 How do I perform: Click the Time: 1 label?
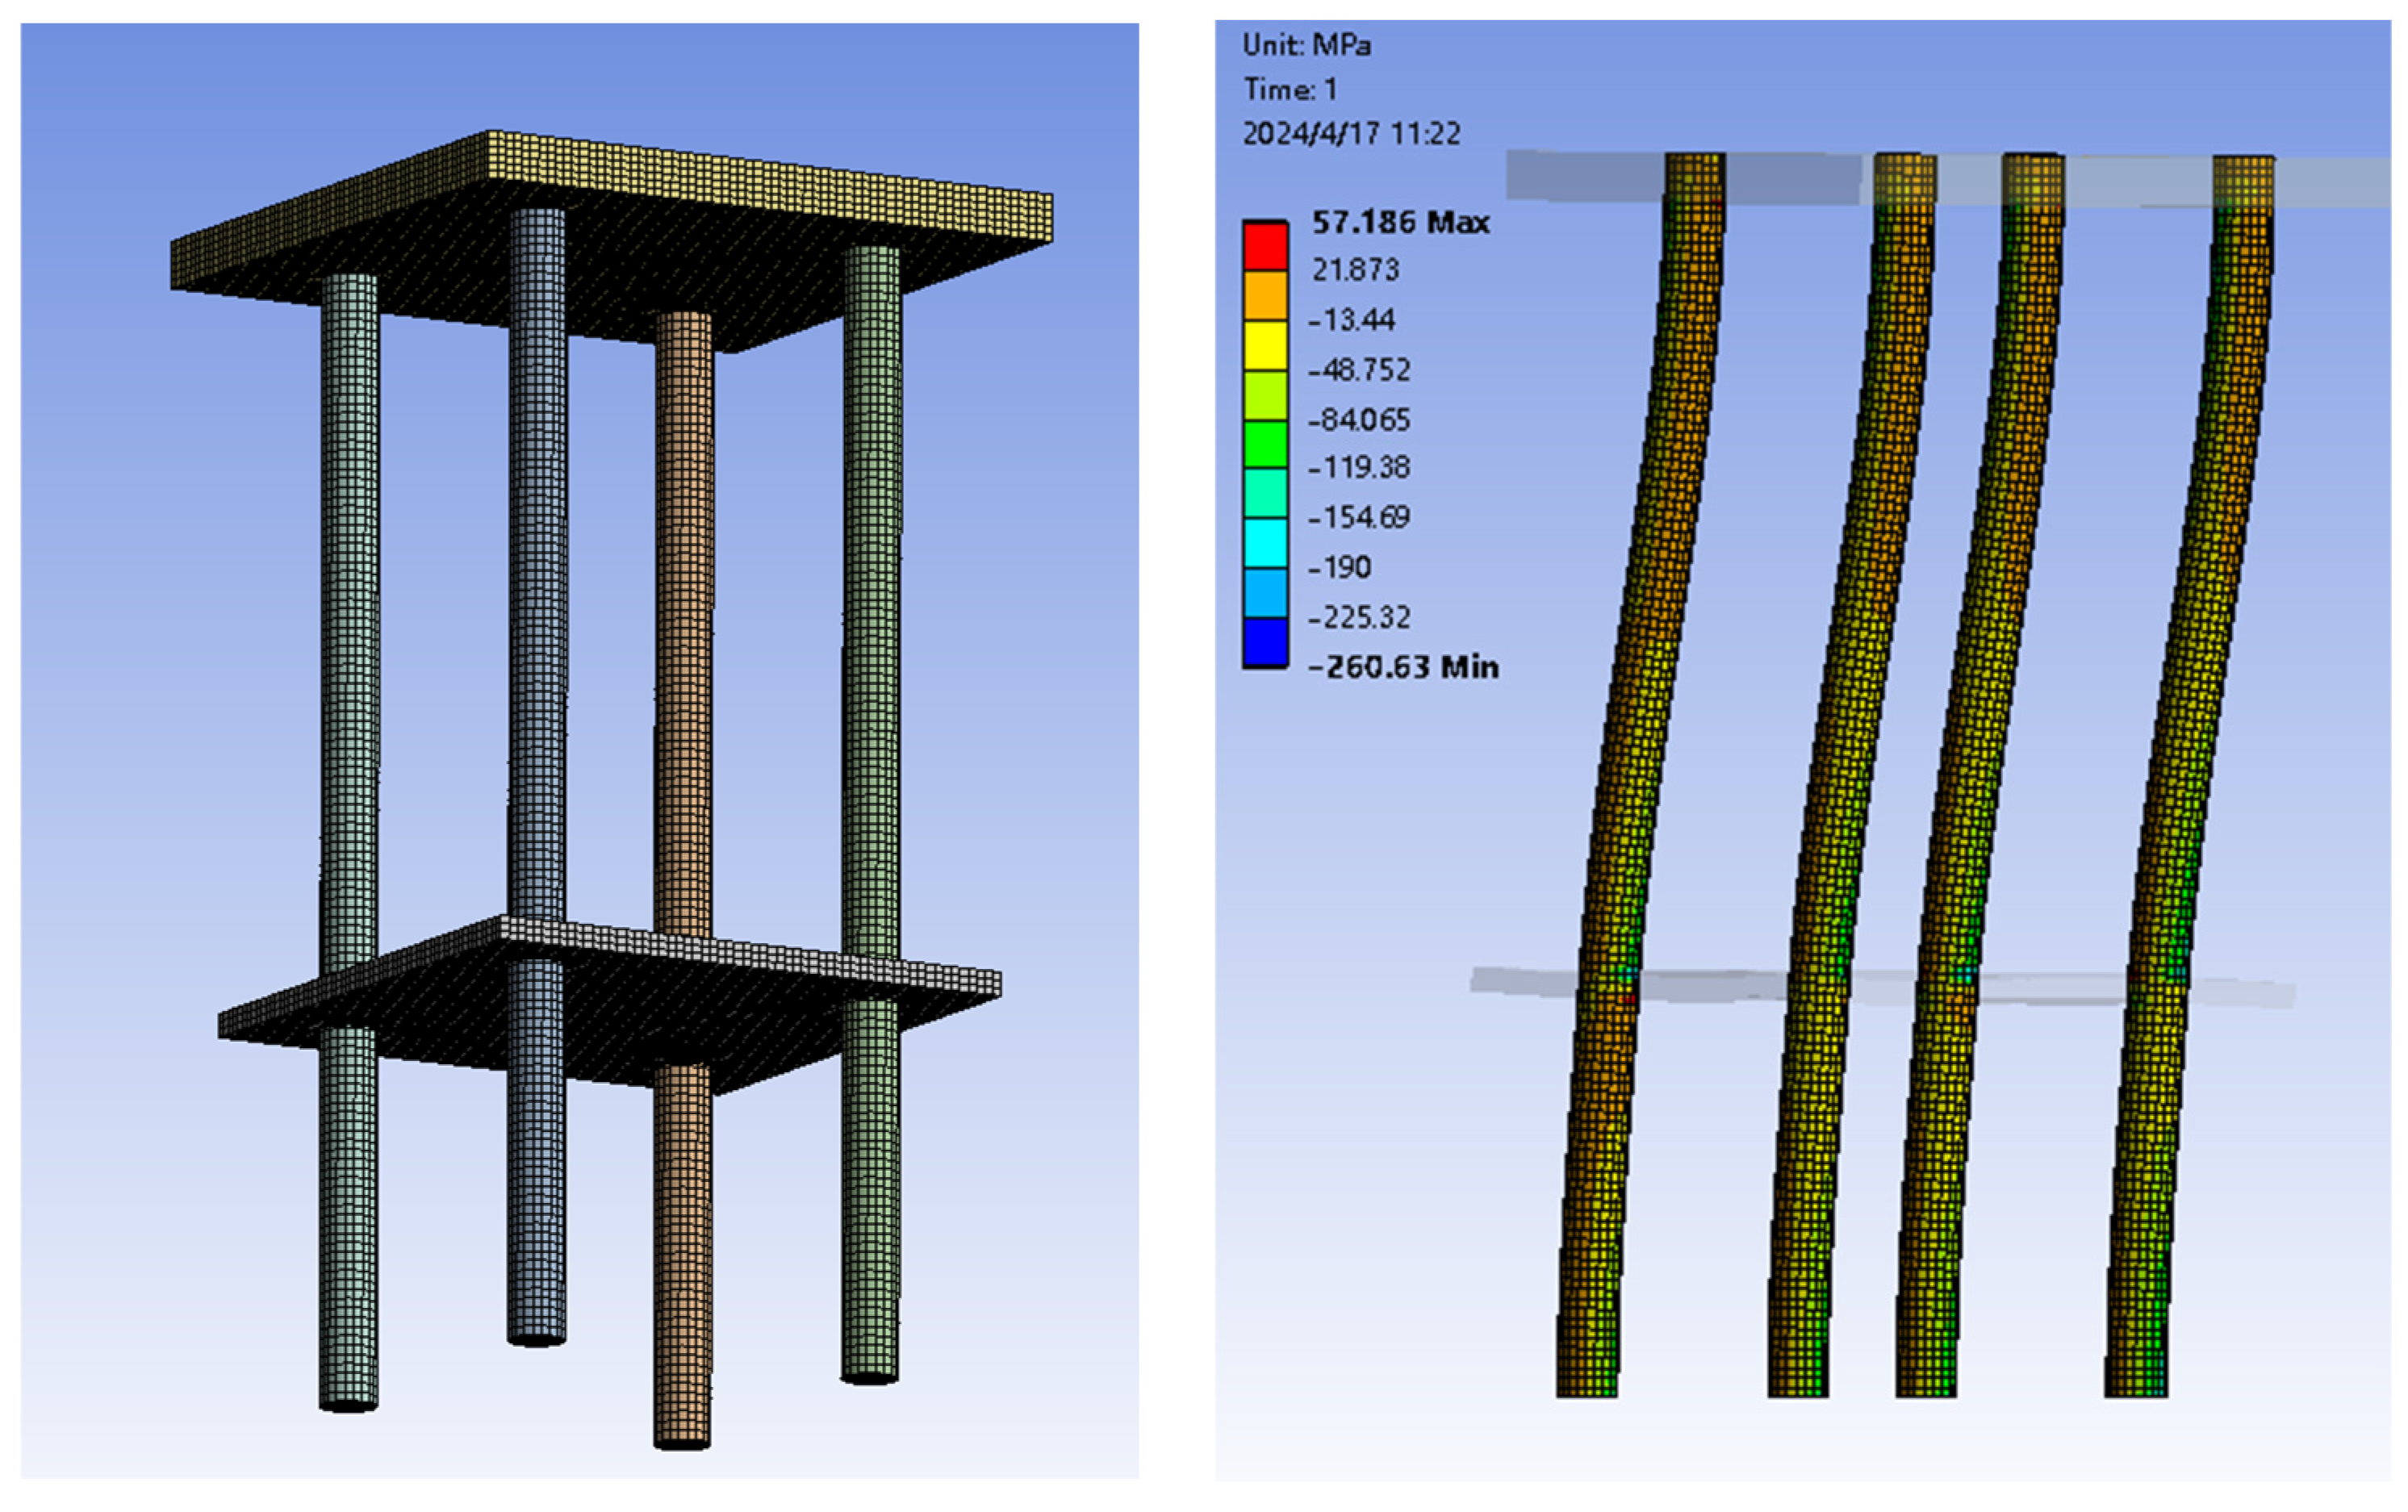click(1290, 90)
